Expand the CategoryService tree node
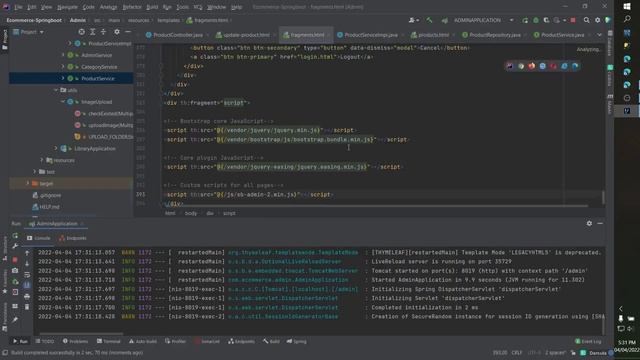Viewport: 640px width, 360px height. (x=63, y=67)
